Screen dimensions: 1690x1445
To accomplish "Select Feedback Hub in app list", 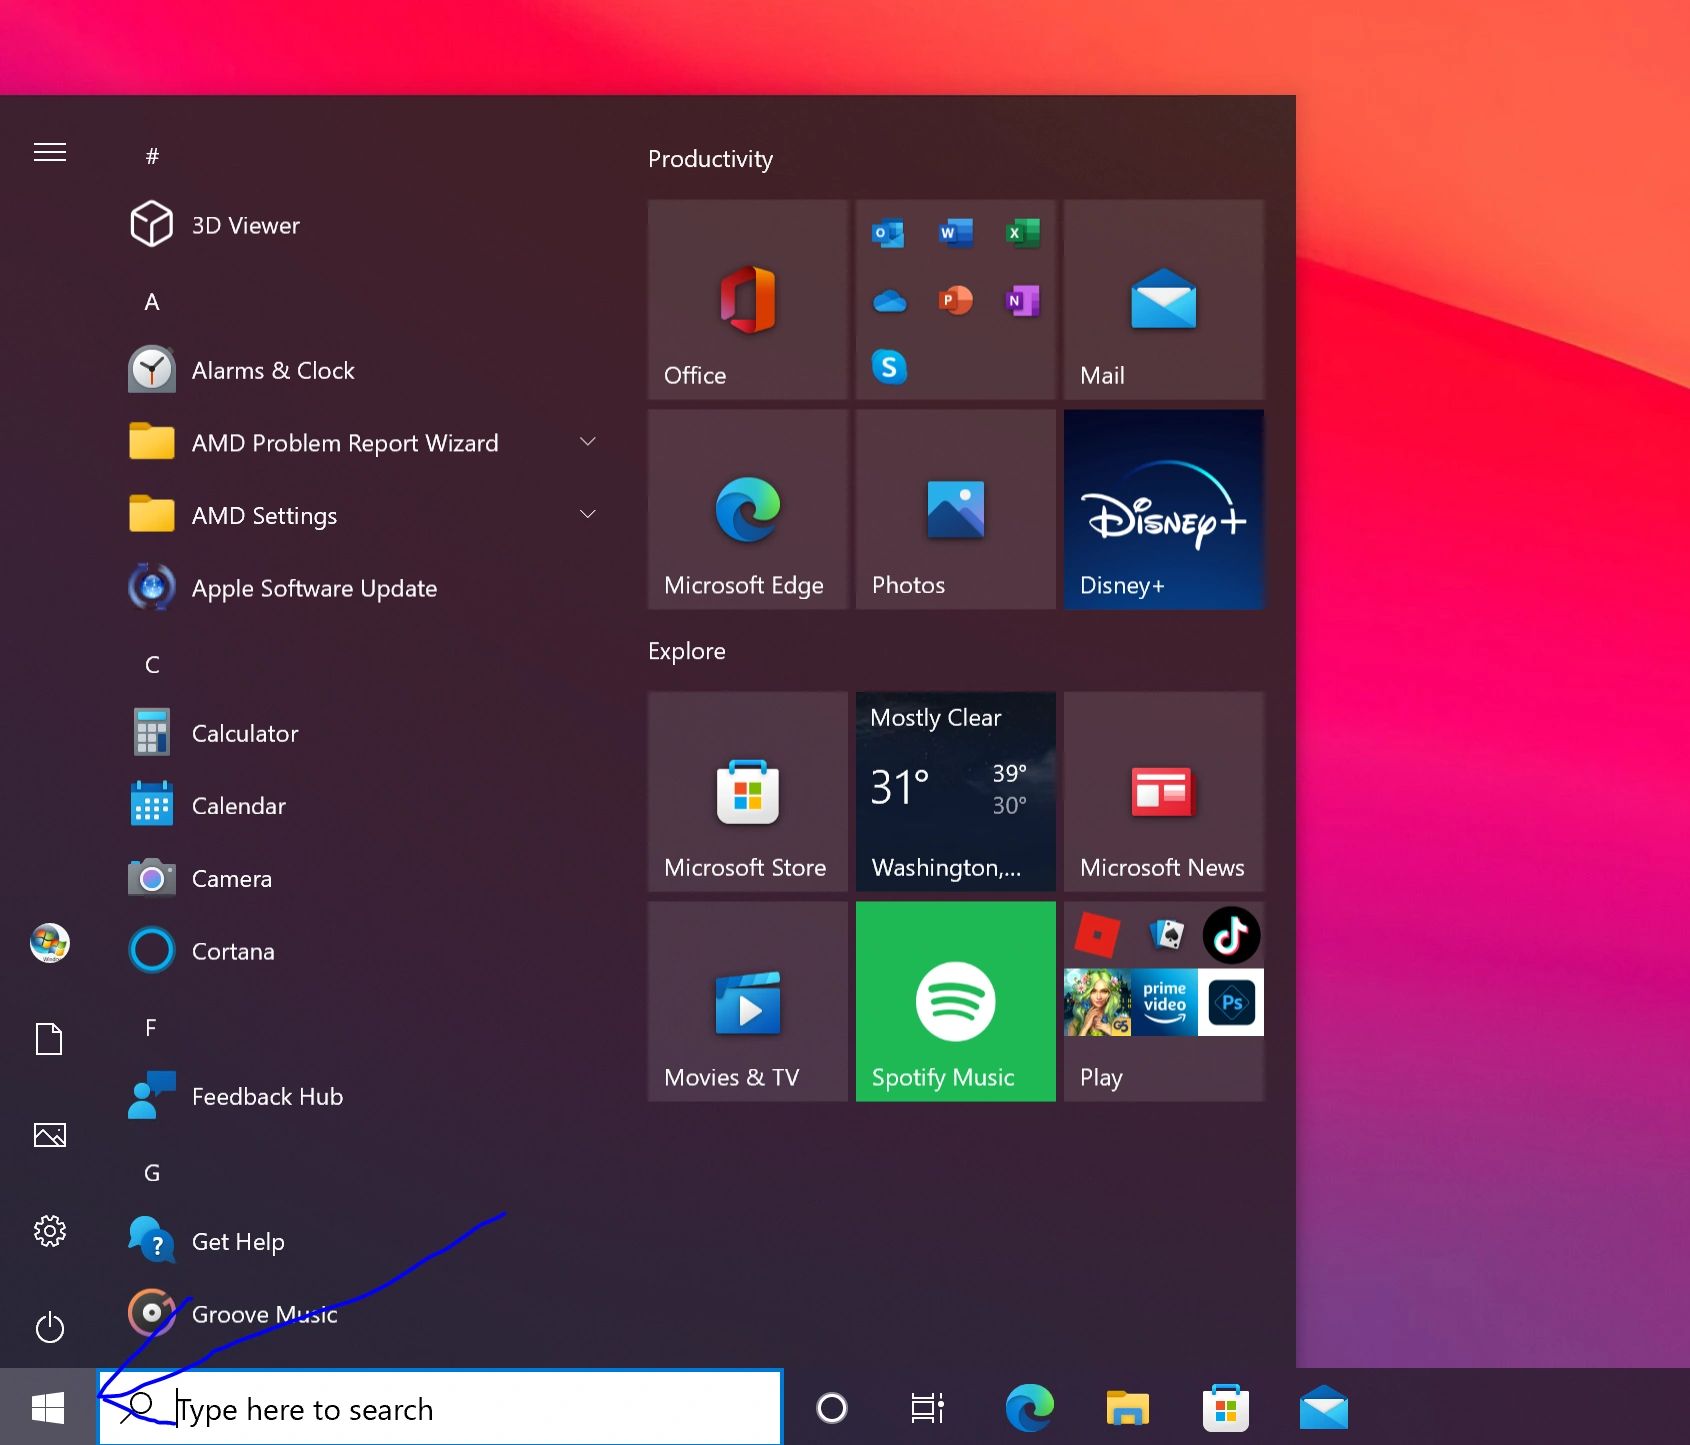I will point(267,1096).
